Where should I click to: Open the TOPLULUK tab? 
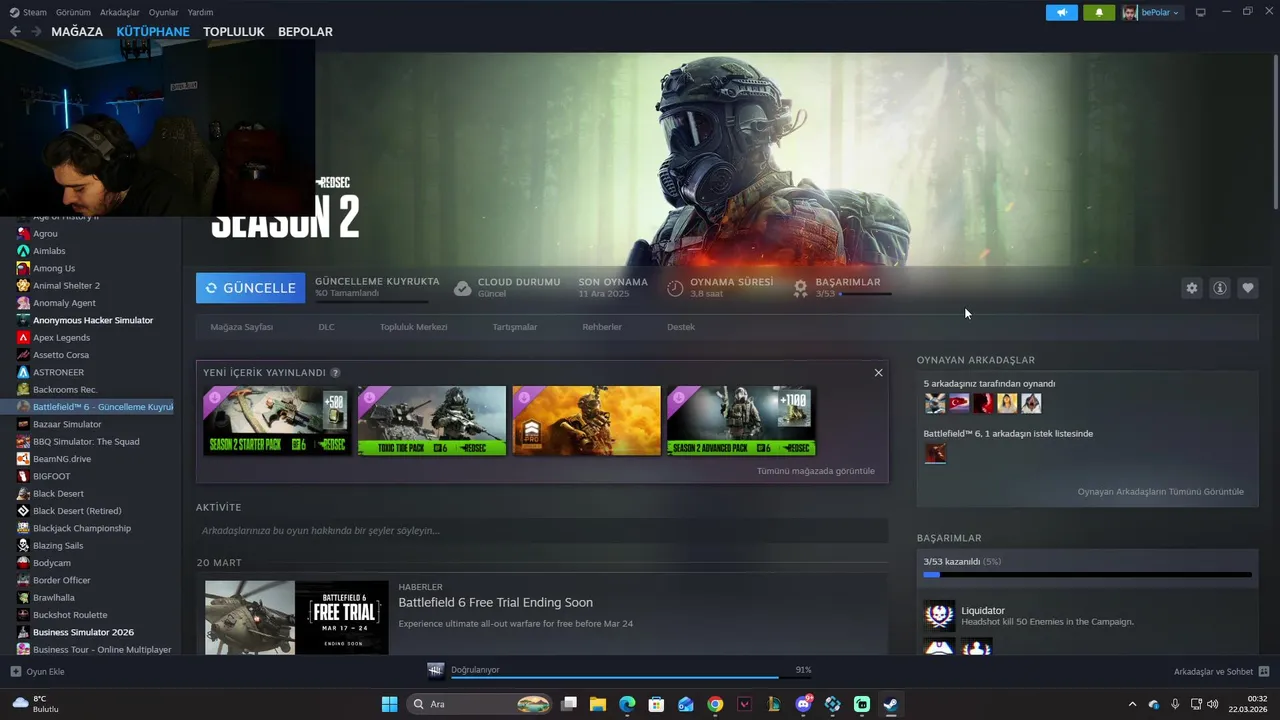(x=234, y=31)
